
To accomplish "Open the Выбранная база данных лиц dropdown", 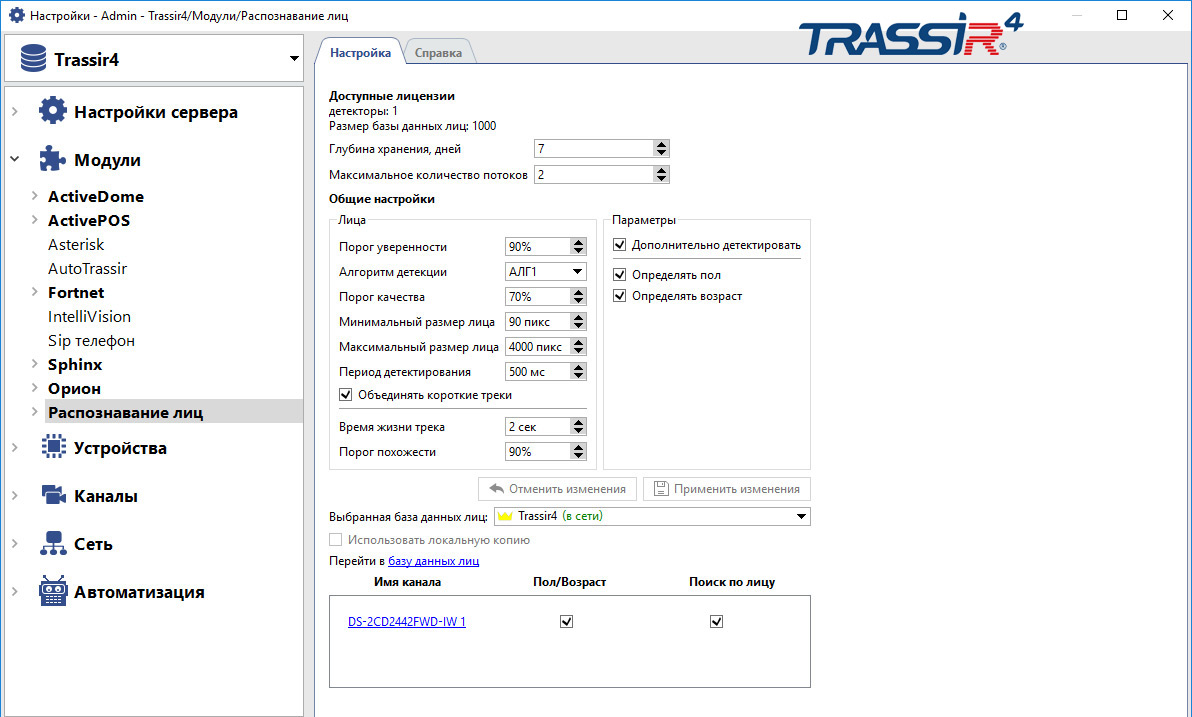I will pyautogui.click(x=801, y=516).
